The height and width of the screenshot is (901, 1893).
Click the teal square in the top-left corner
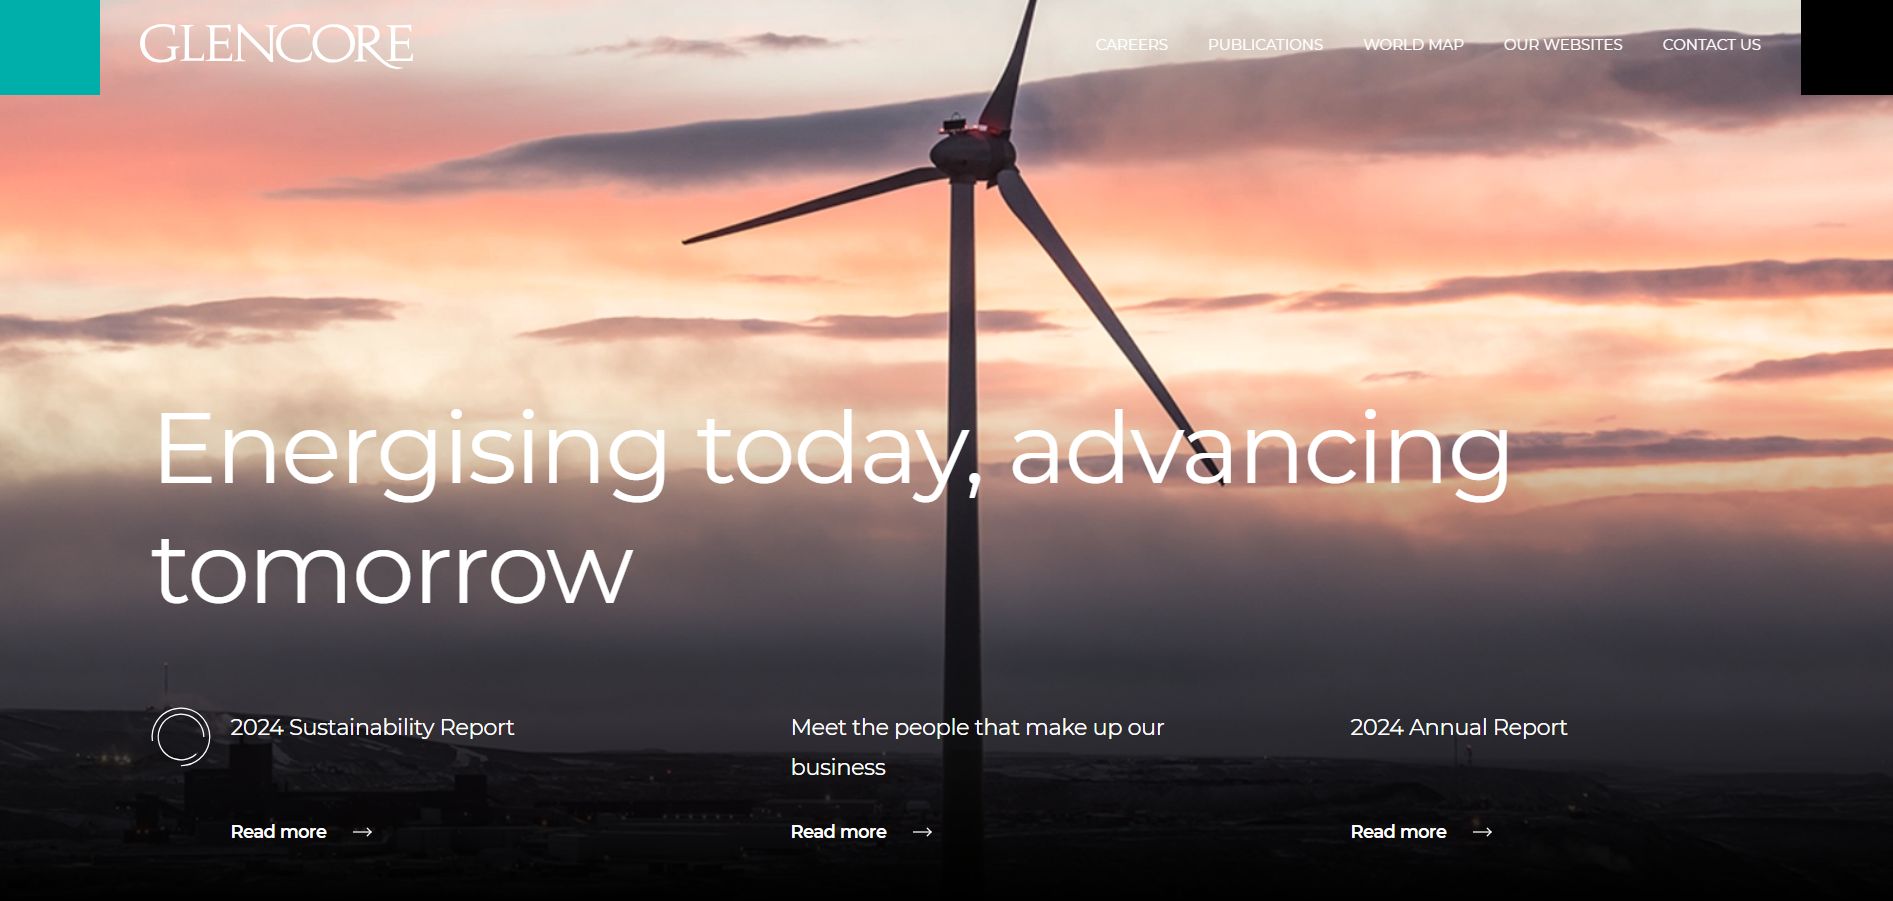(x=49, y=46)
